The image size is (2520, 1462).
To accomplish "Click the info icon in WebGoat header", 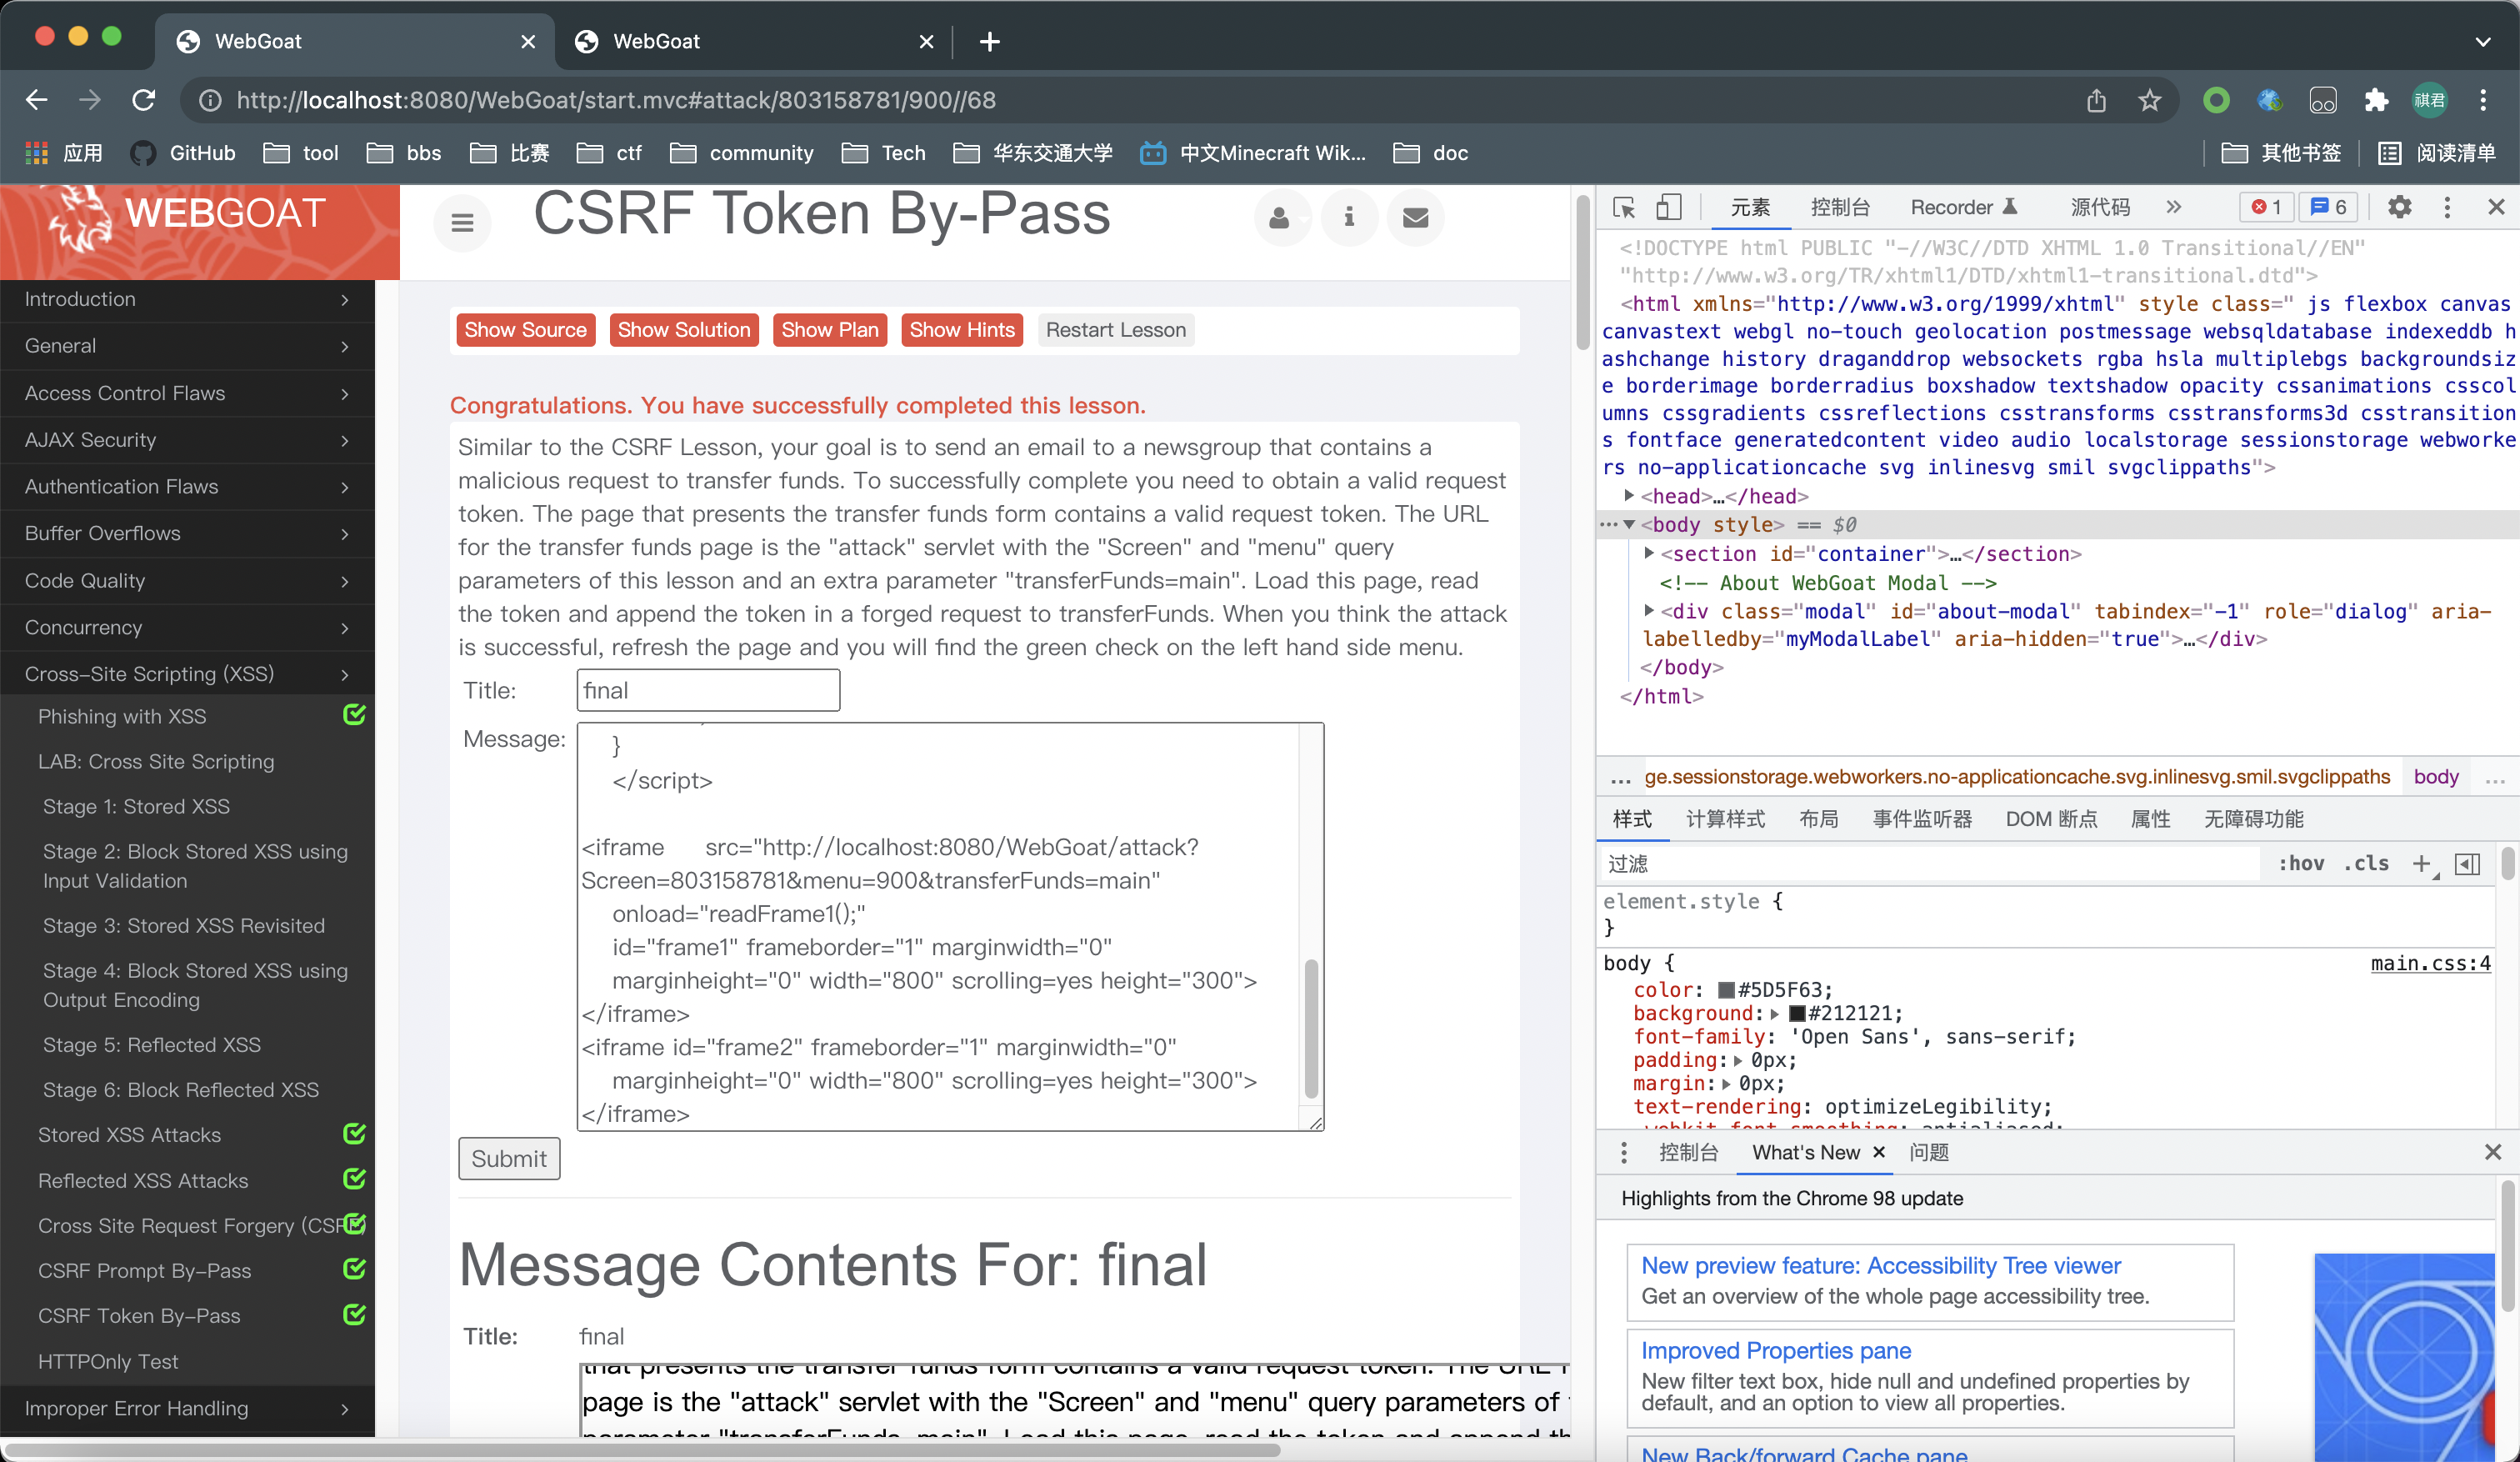I will 1349,217.
